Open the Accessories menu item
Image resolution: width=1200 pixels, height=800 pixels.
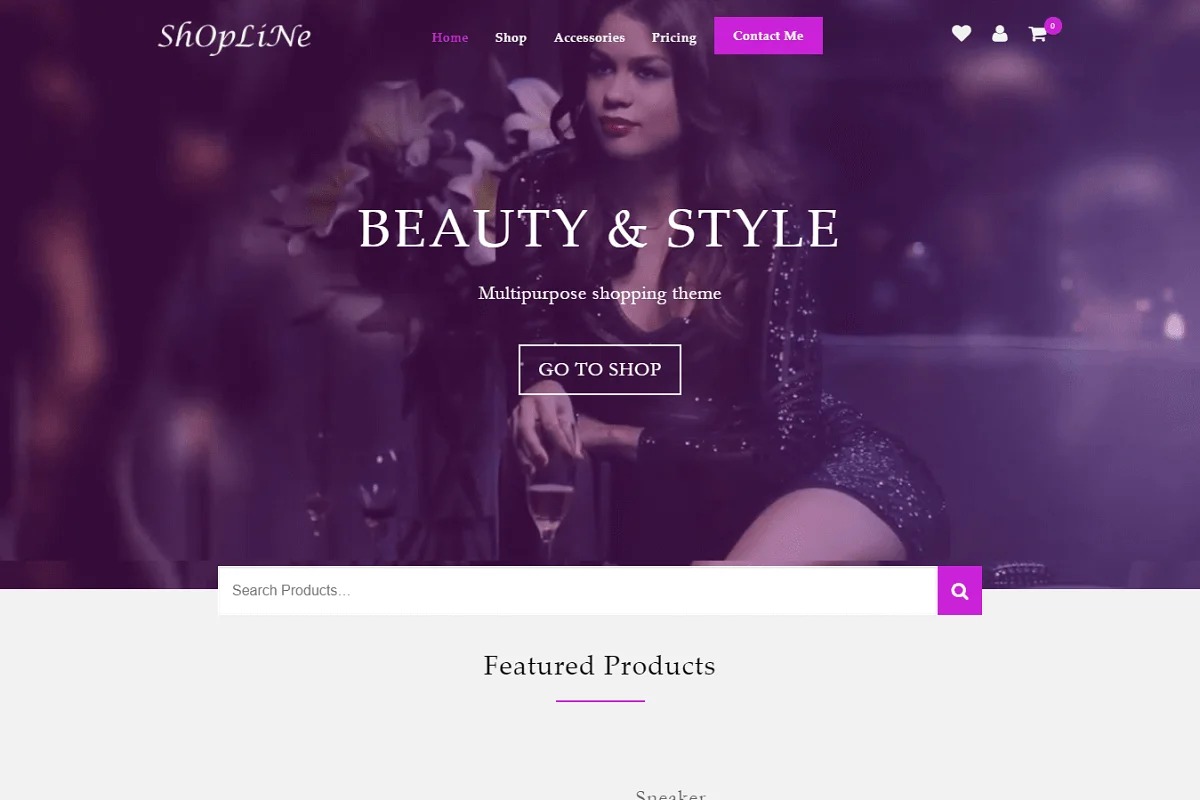coord(589,37)
